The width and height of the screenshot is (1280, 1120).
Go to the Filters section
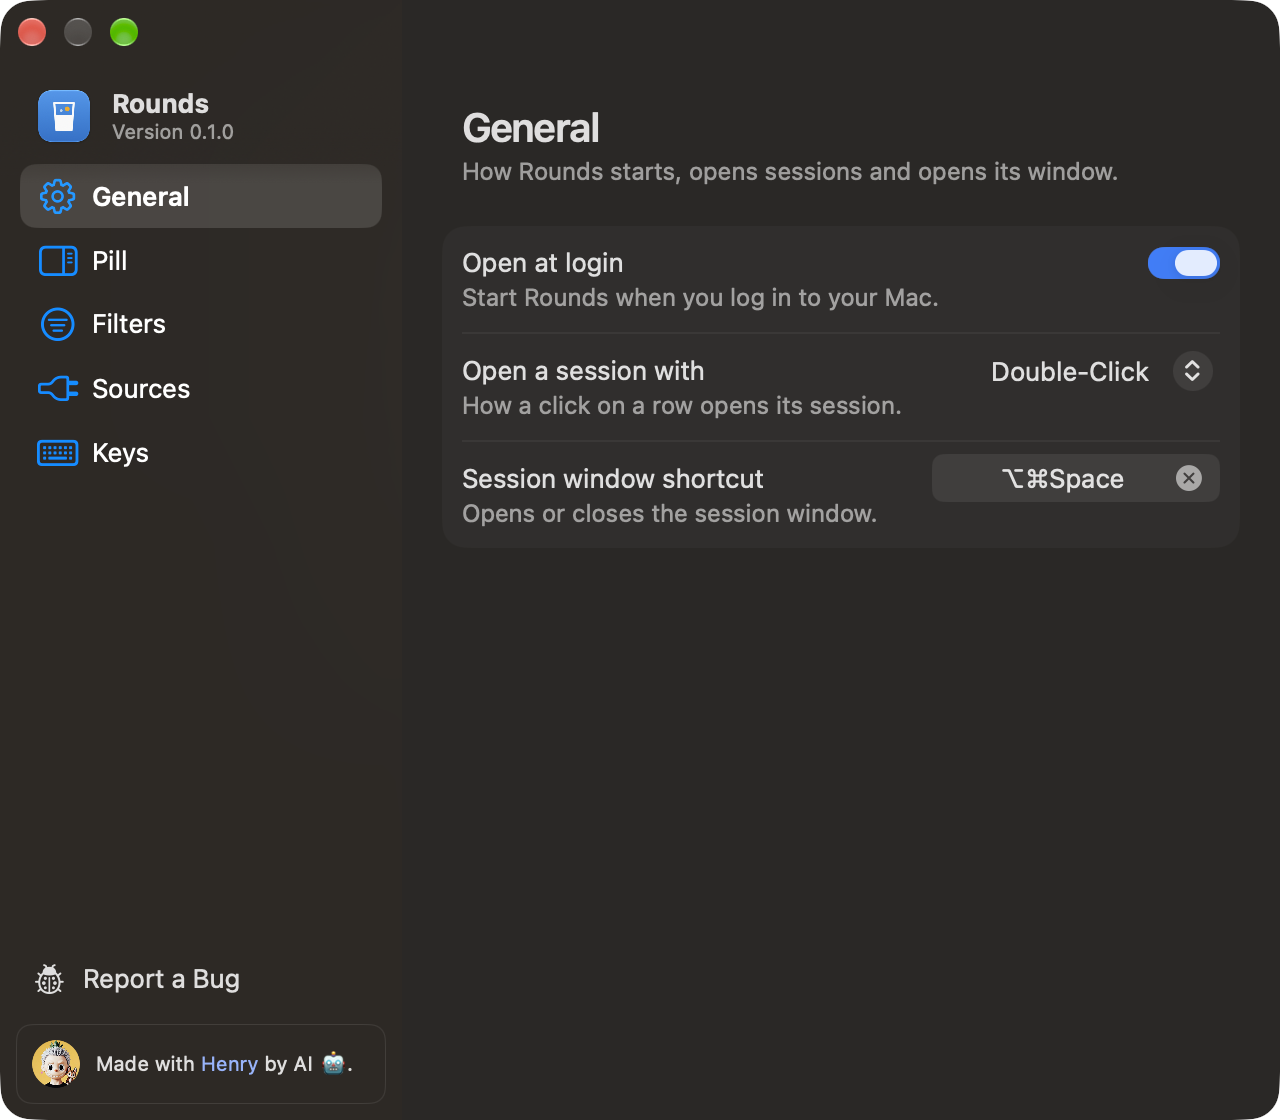[x=201, y=324]
